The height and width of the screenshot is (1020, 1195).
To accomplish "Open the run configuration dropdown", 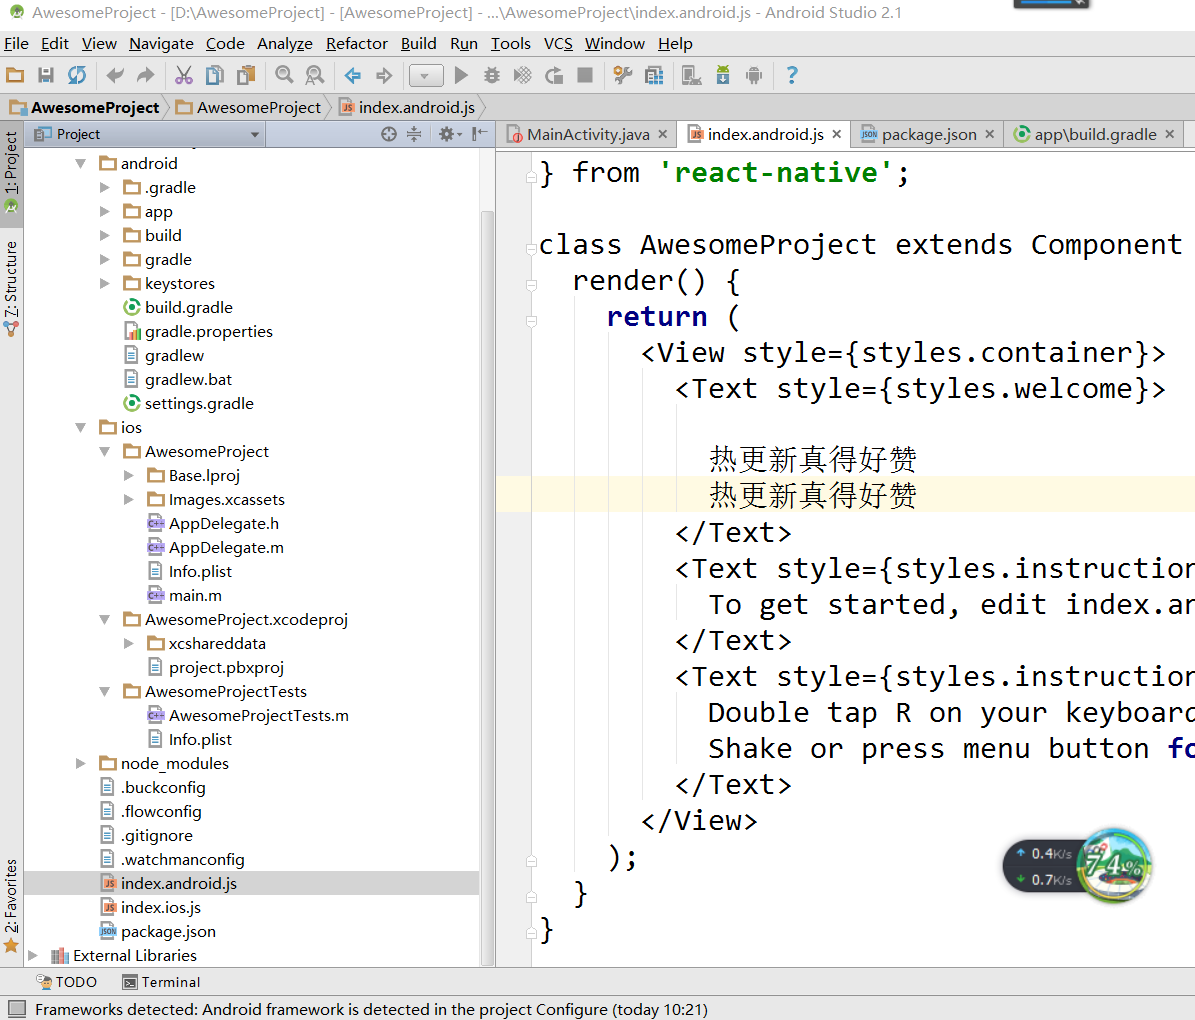I will point(425,76).
